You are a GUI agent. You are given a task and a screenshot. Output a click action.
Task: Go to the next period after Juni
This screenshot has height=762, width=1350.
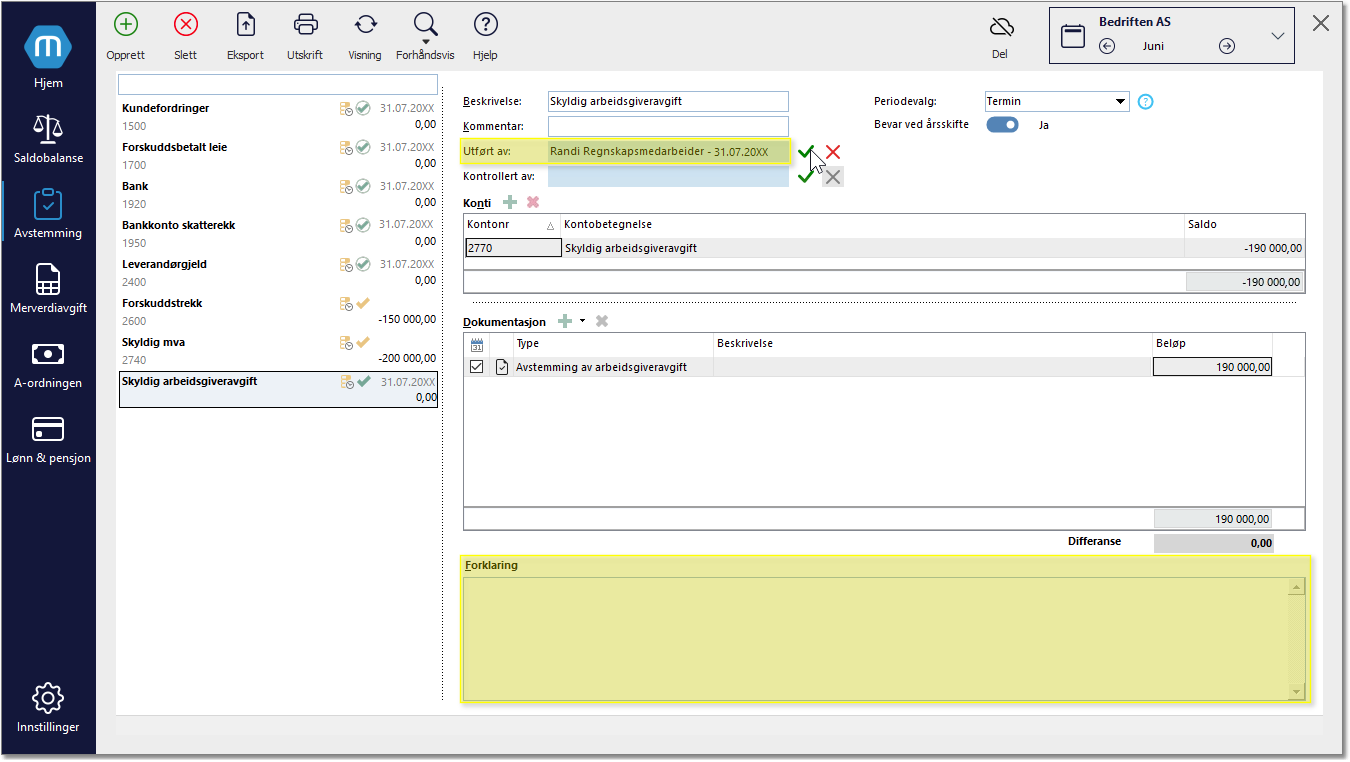[x=1227, y=46]
